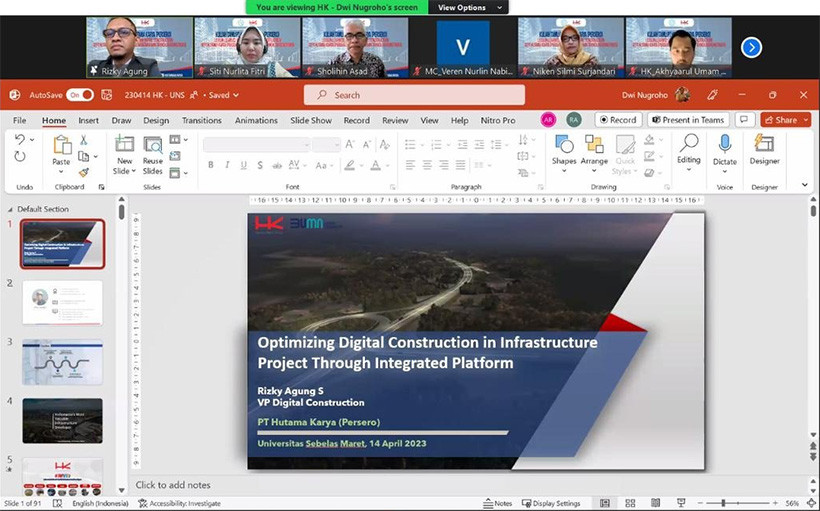
Task: Select slide 4 thumbnail
Action: coord(62,421)
